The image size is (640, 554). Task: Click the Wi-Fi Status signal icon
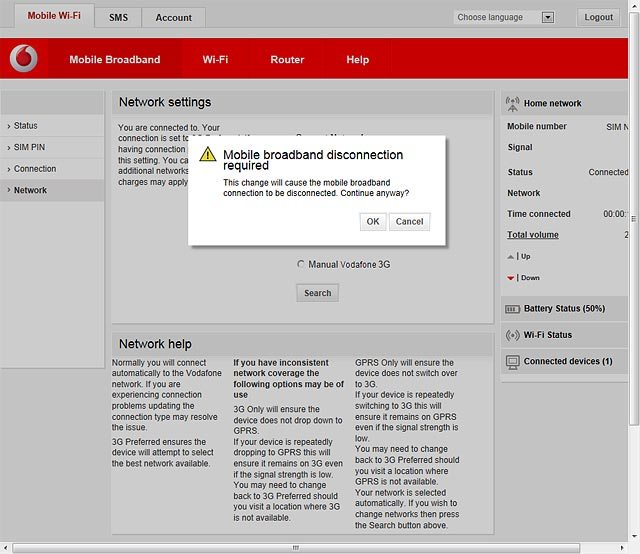point(512,335)
